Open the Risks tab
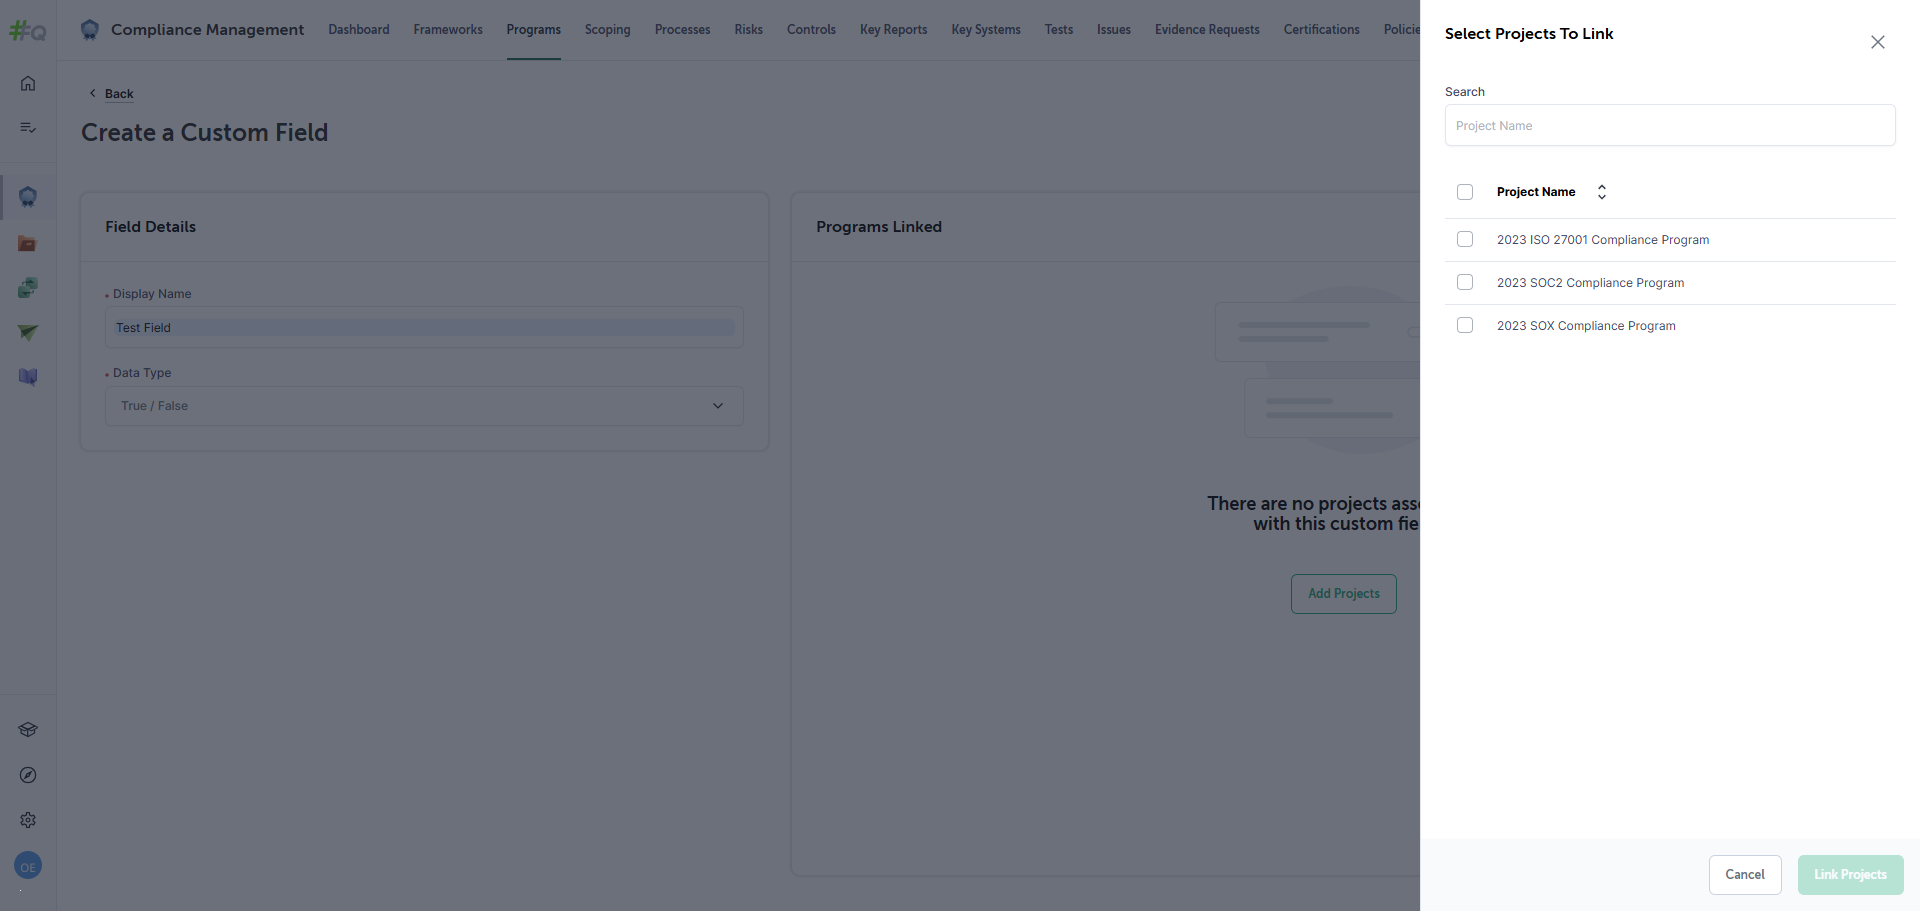1920x911 pixels. click(x=749, y=30)
